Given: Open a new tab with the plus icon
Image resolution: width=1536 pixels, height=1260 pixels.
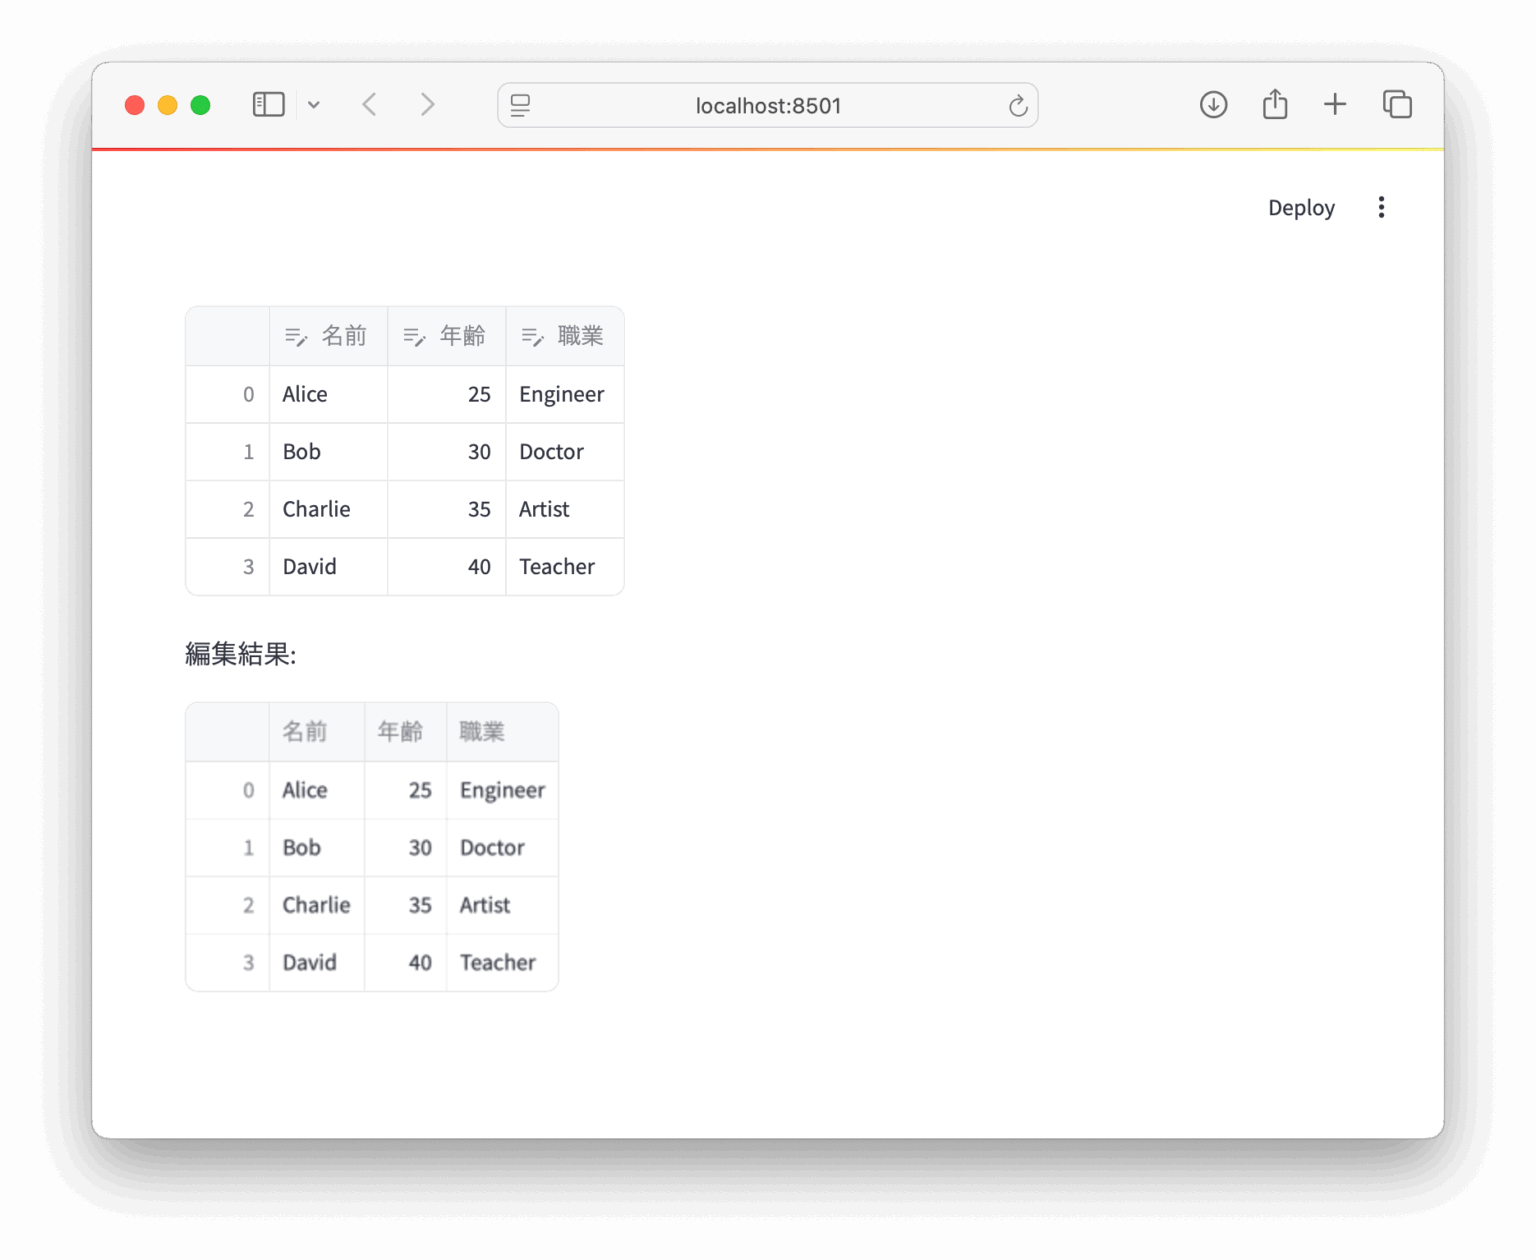Looking at the screenshot, I should coord(1334,104).
